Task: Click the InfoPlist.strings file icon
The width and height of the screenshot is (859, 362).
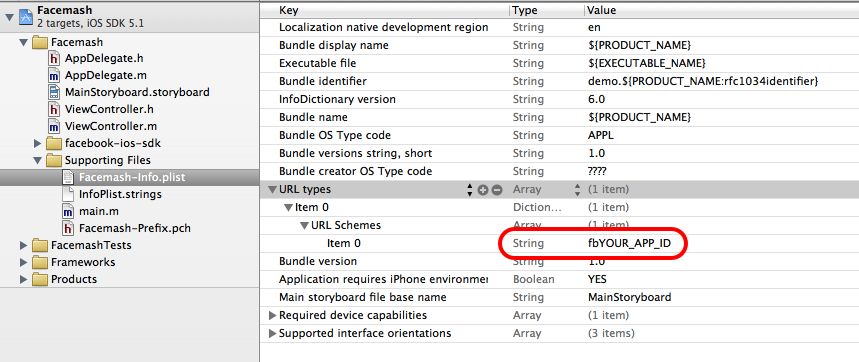Action: click(x=68, y=194)
